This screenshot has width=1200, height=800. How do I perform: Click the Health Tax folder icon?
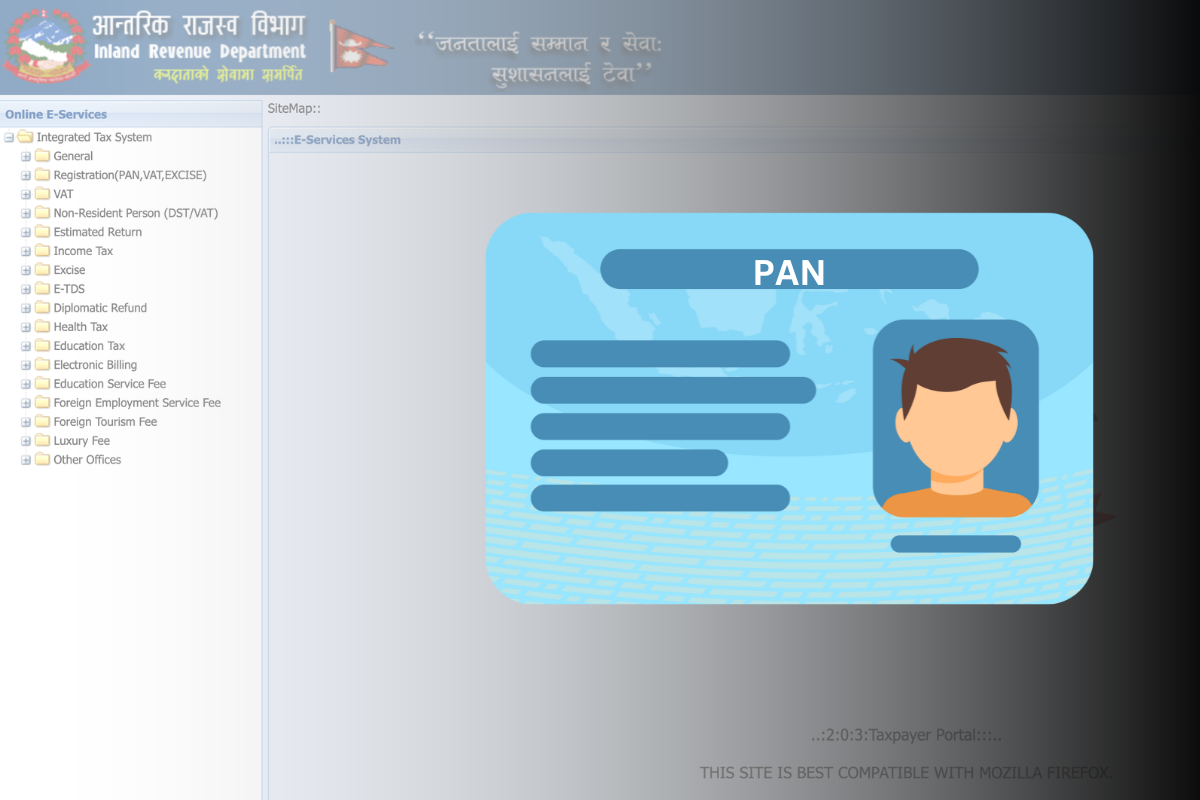(42, 326)
